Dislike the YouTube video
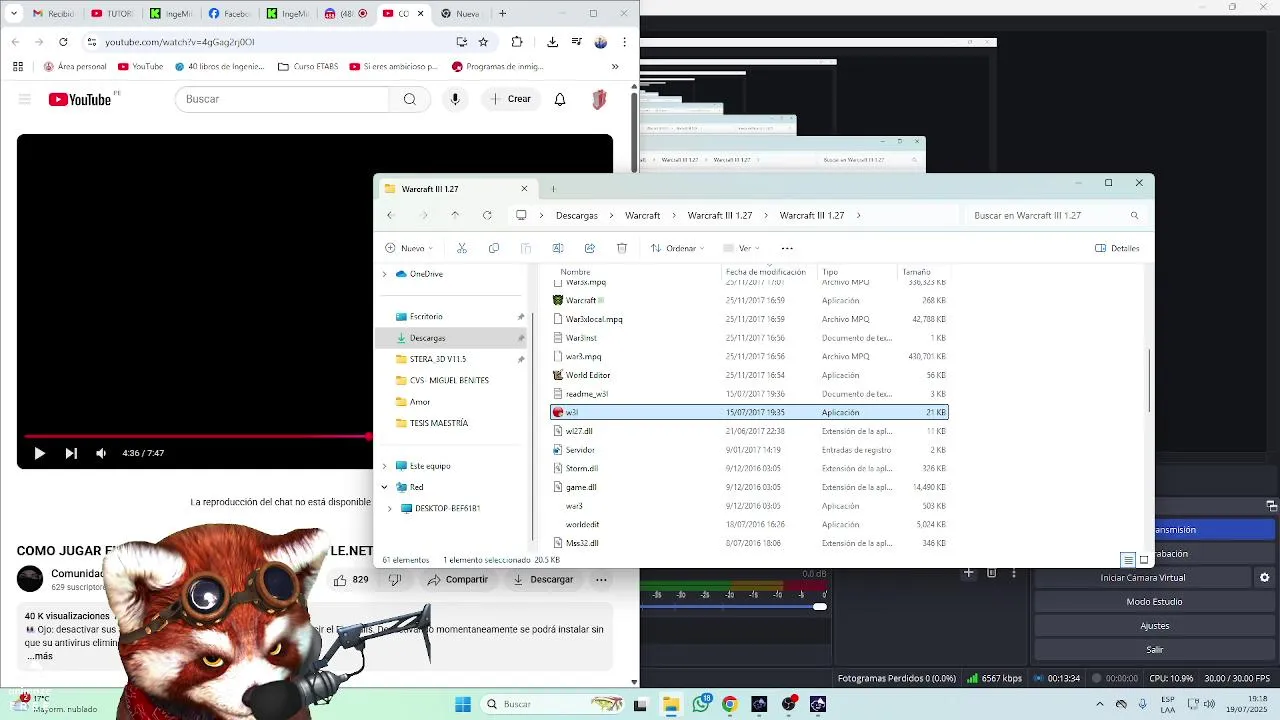1280x720 pixels. pyautogui.click(x=395, y=579)
